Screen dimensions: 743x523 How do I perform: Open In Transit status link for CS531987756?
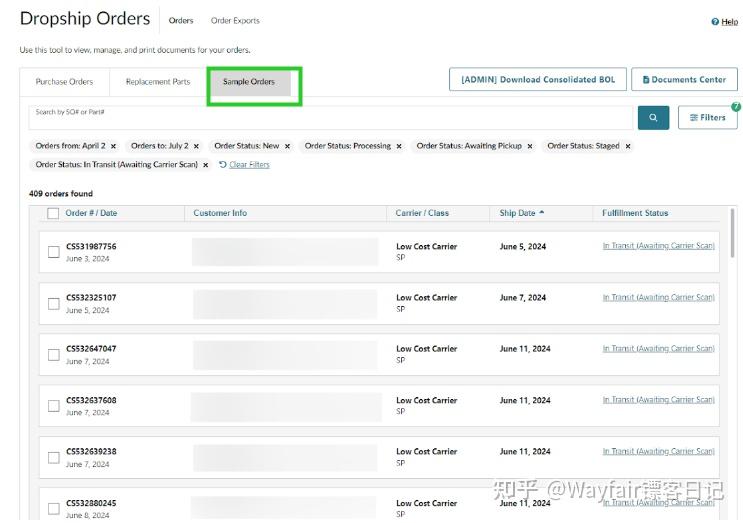[659, 246]
